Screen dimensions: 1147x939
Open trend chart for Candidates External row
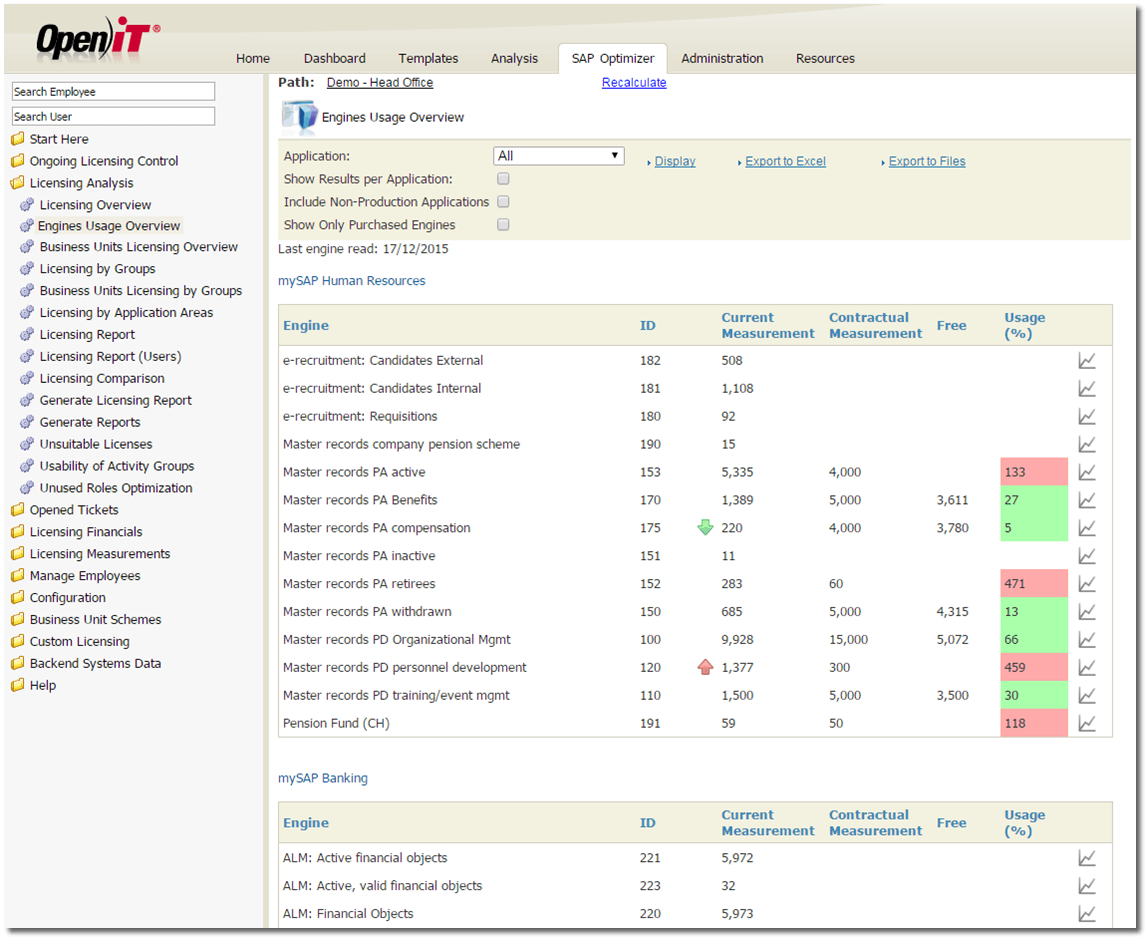1087,361
